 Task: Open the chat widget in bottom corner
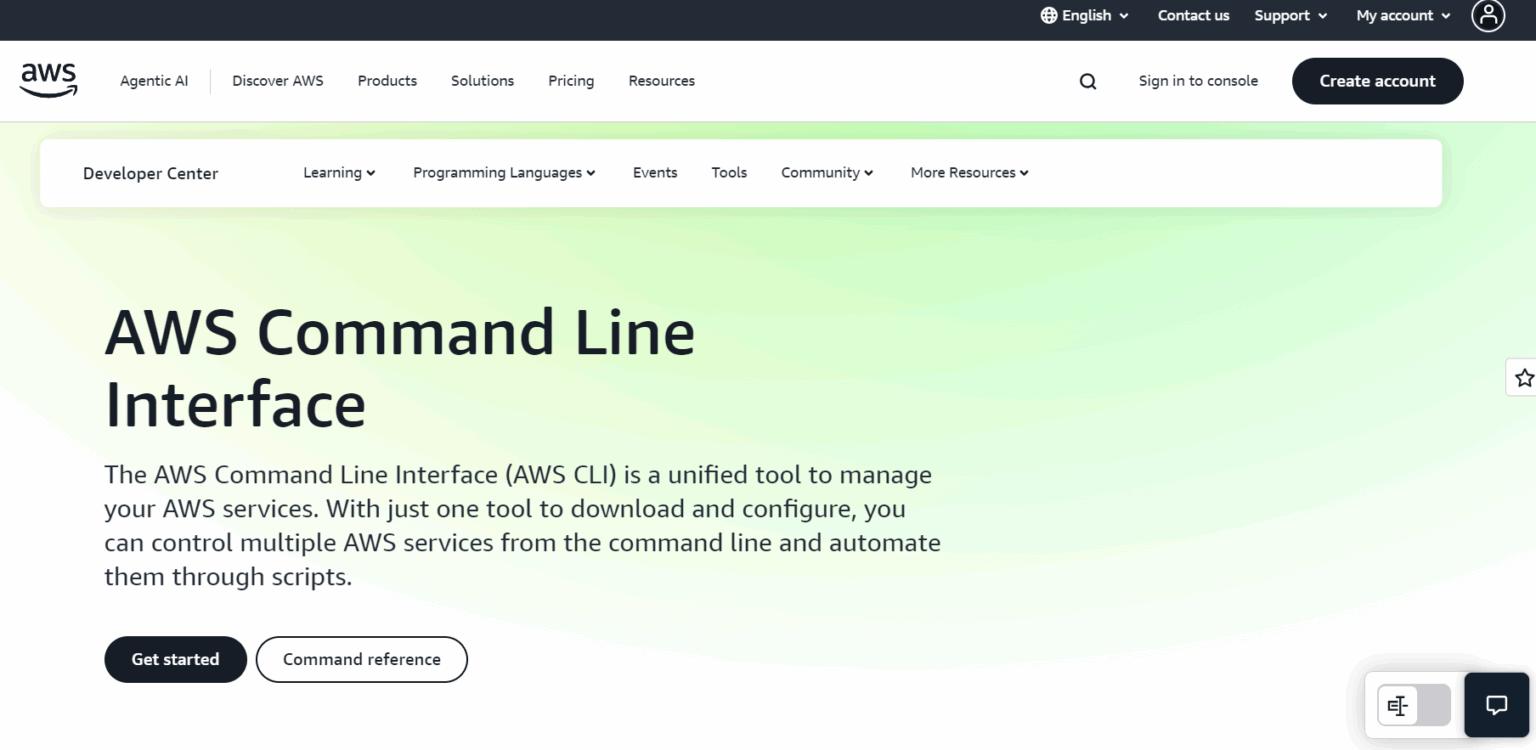(1495, 705)
